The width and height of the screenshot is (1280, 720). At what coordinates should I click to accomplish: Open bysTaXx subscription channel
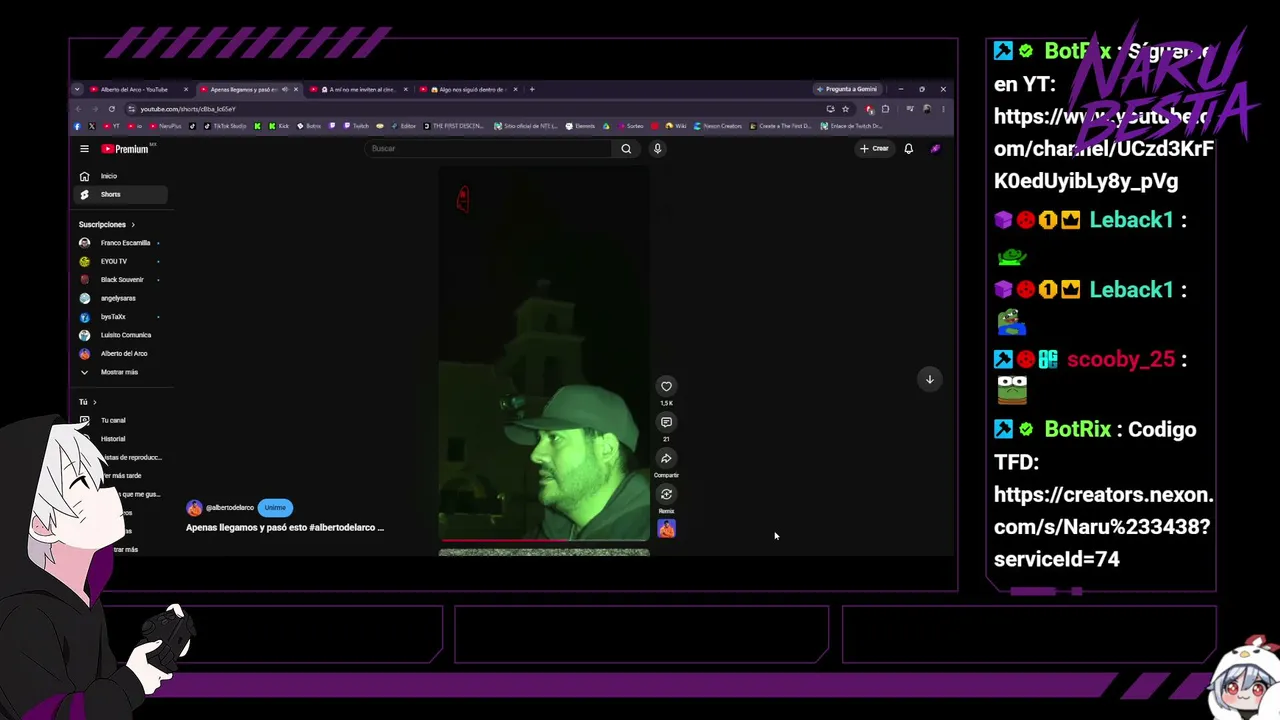point(122,317)
